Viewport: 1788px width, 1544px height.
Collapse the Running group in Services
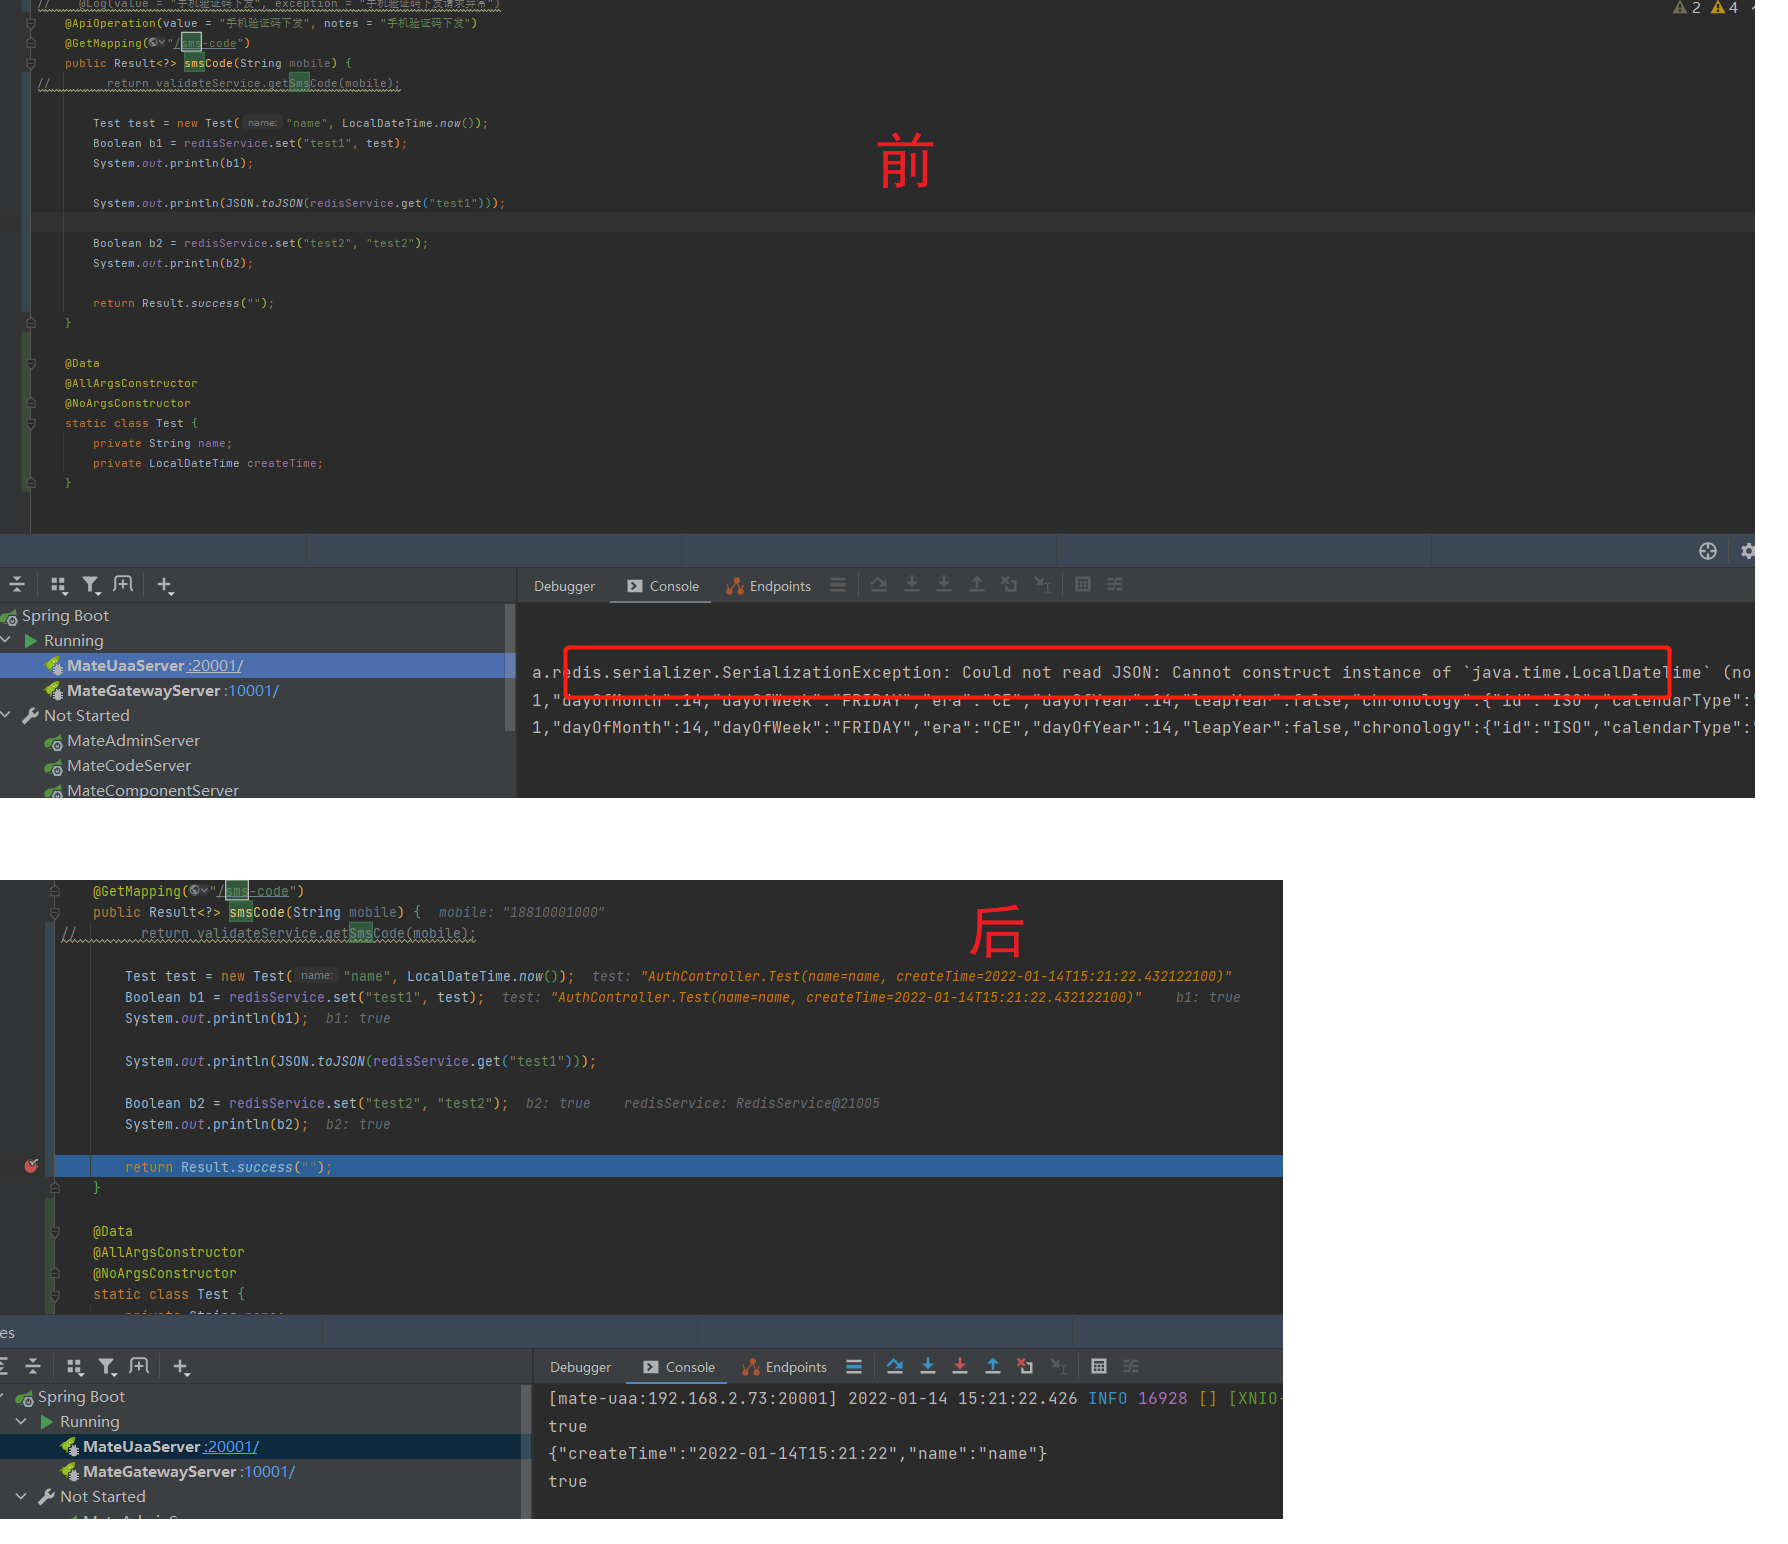[x=7, y=640]
